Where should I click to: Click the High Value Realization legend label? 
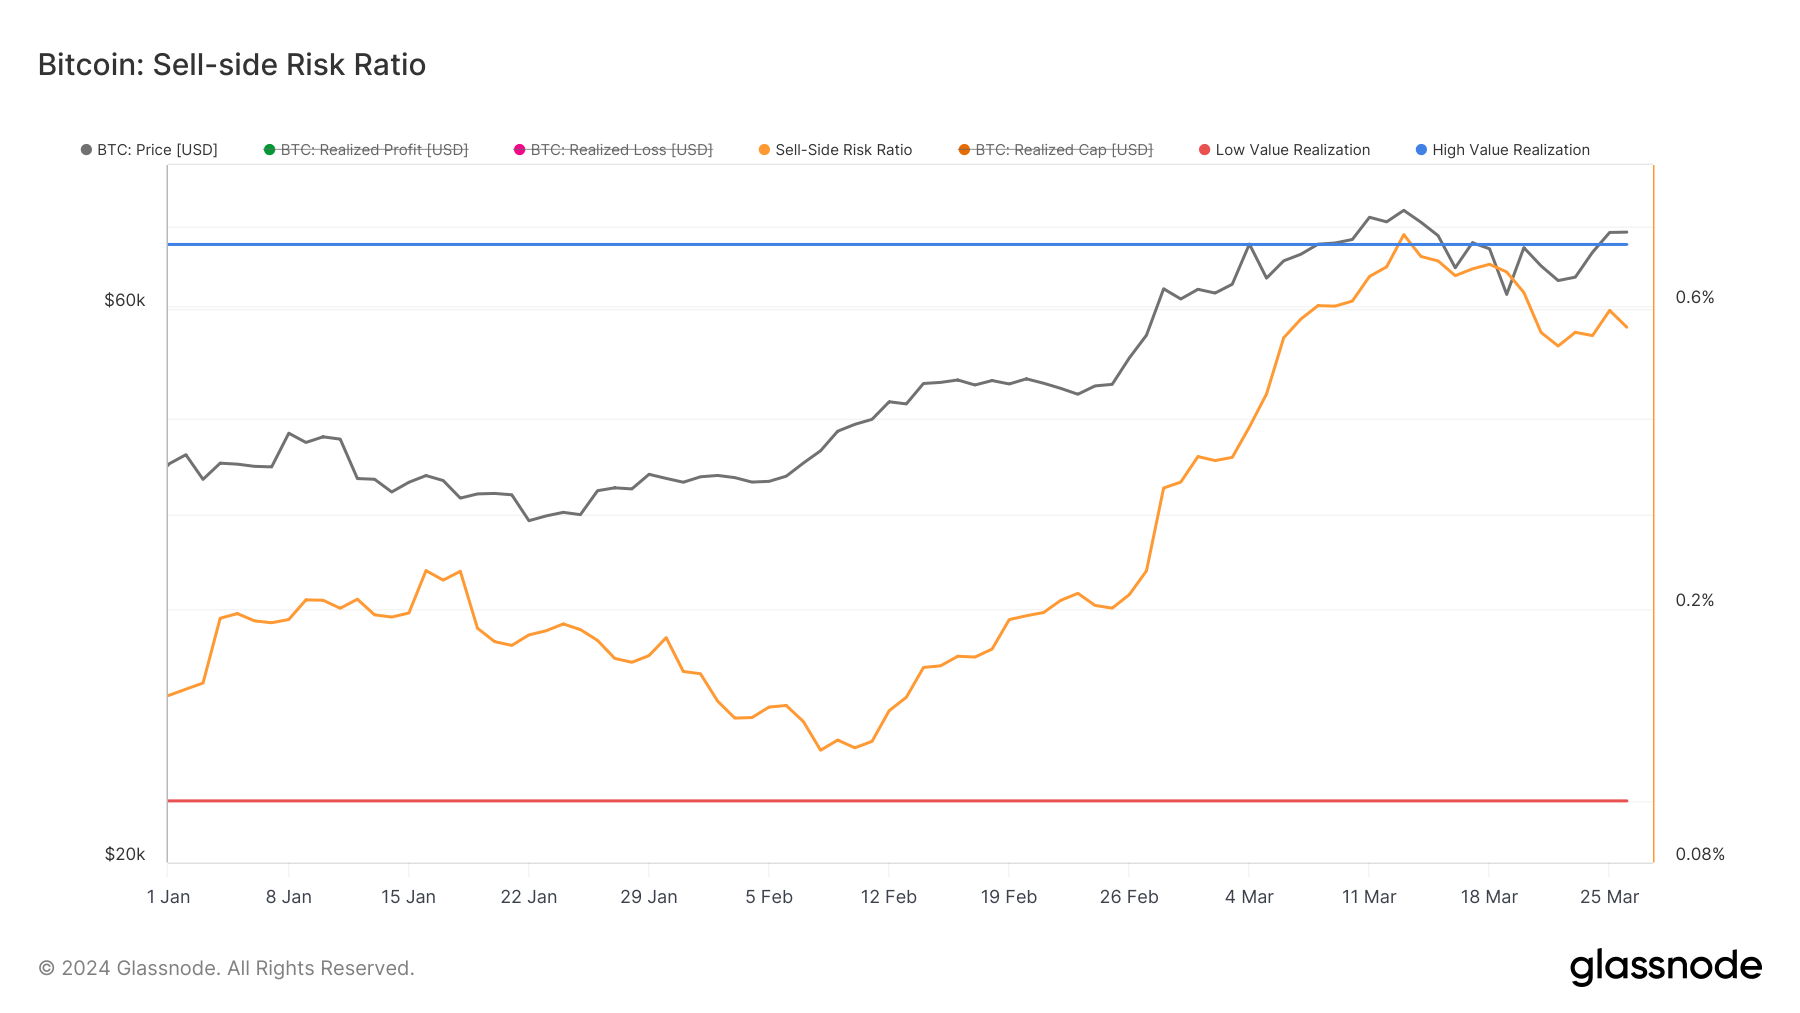[x=1510, y=149]
